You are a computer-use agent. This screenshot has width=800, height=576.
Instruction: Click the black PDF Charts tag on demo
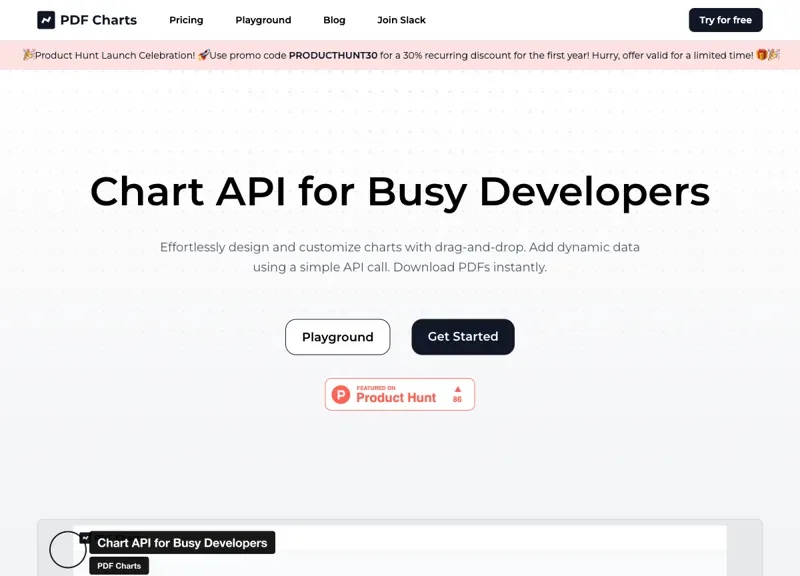point(118,565)
